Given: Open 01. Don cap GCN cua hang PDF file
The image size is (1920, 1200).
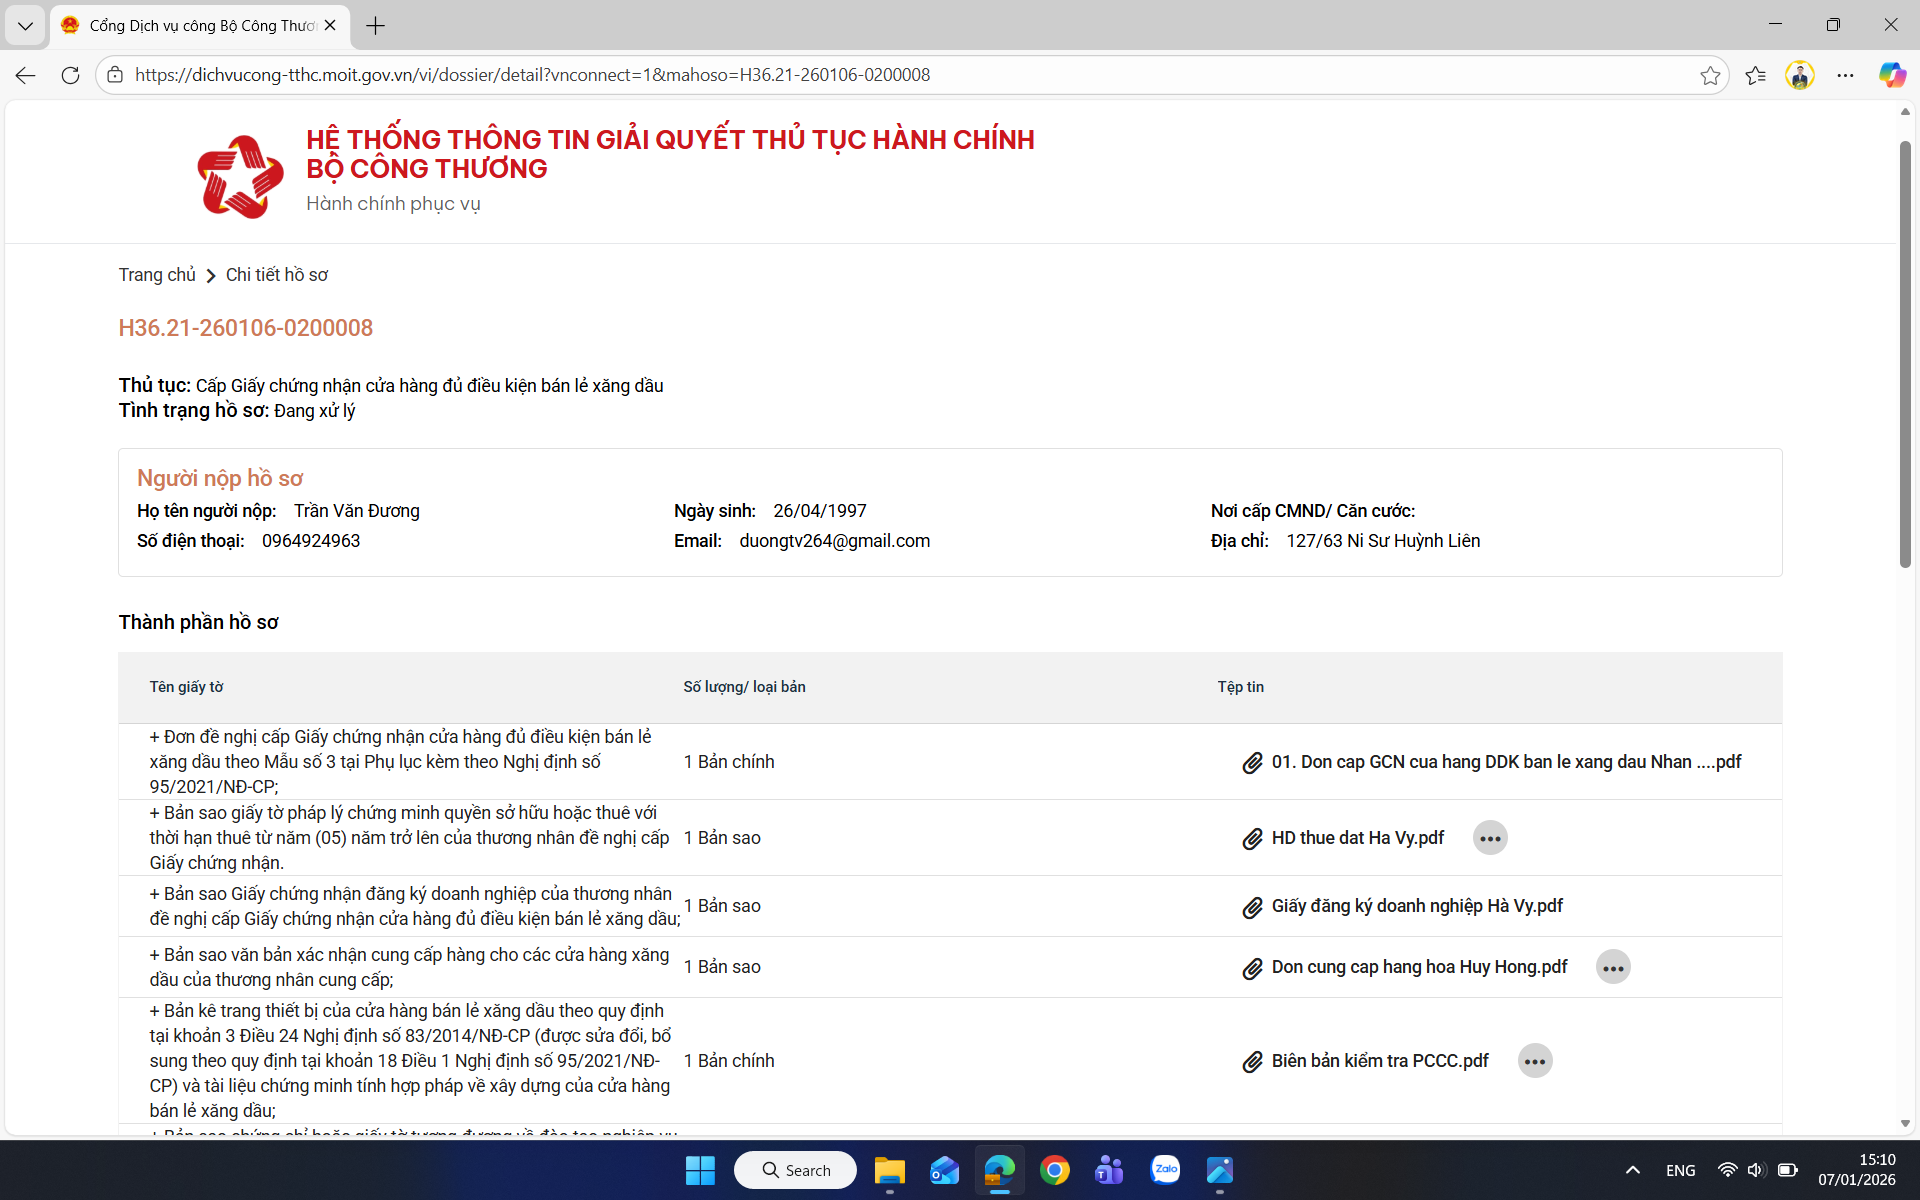Looking at the screenshot, I should coord(1505,762).
